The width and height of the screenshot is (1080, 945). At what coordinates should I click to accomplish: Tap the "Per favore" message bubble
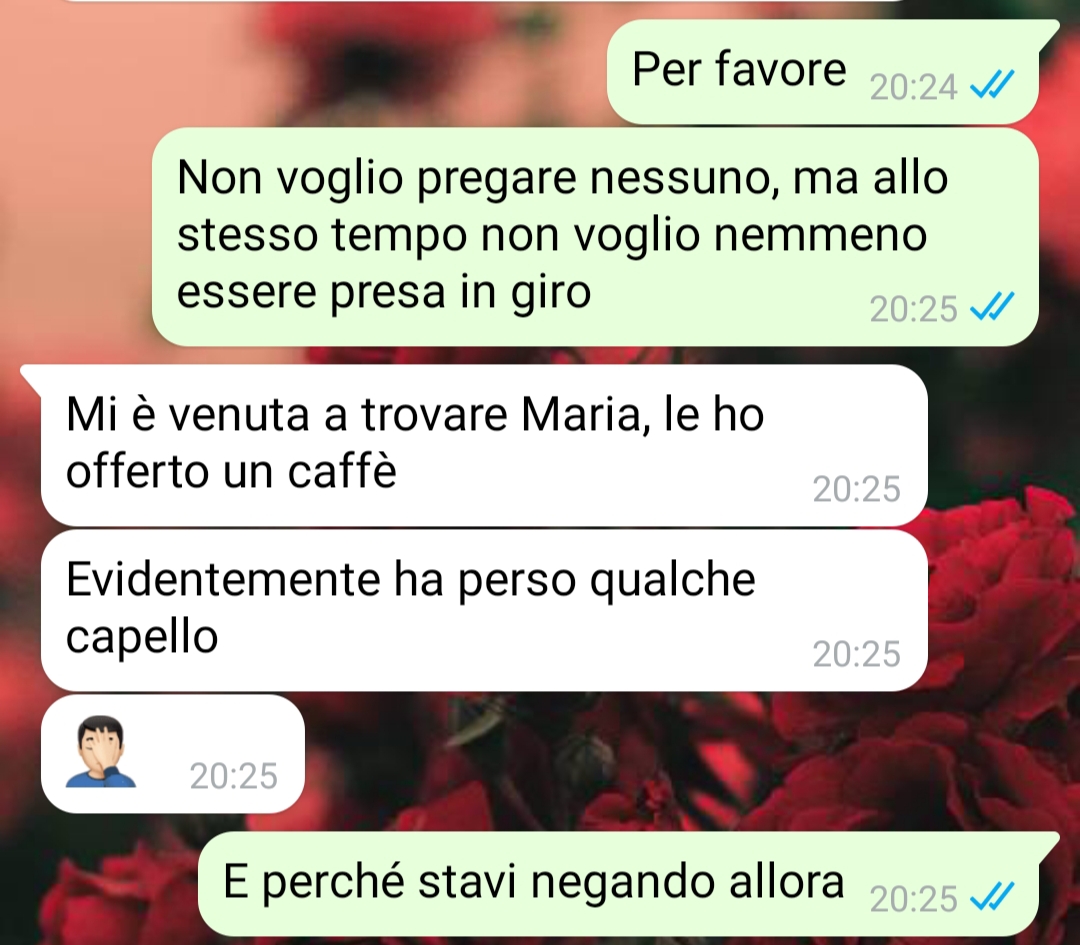click(x=823, y=72)
